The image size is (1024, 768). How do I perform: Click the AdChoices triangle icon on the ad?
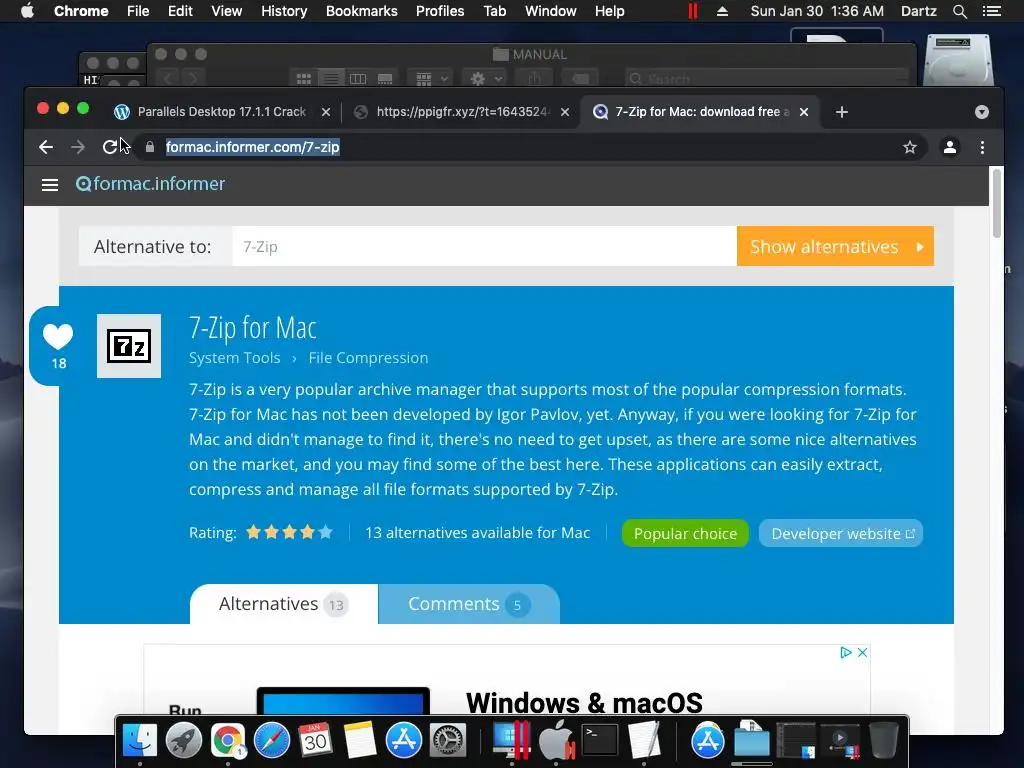click(846, 652)
